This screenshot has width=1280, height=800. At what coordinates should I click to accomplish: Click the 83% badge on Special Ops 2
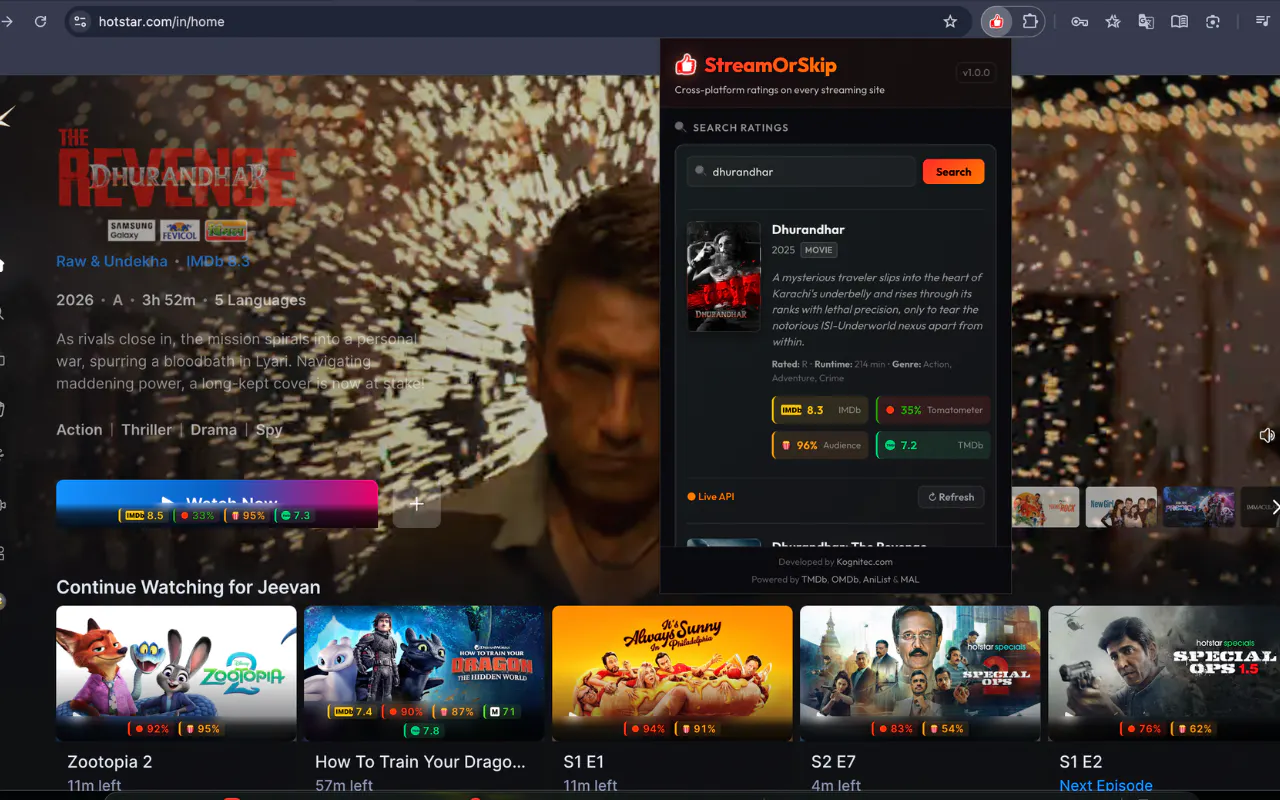895,729
